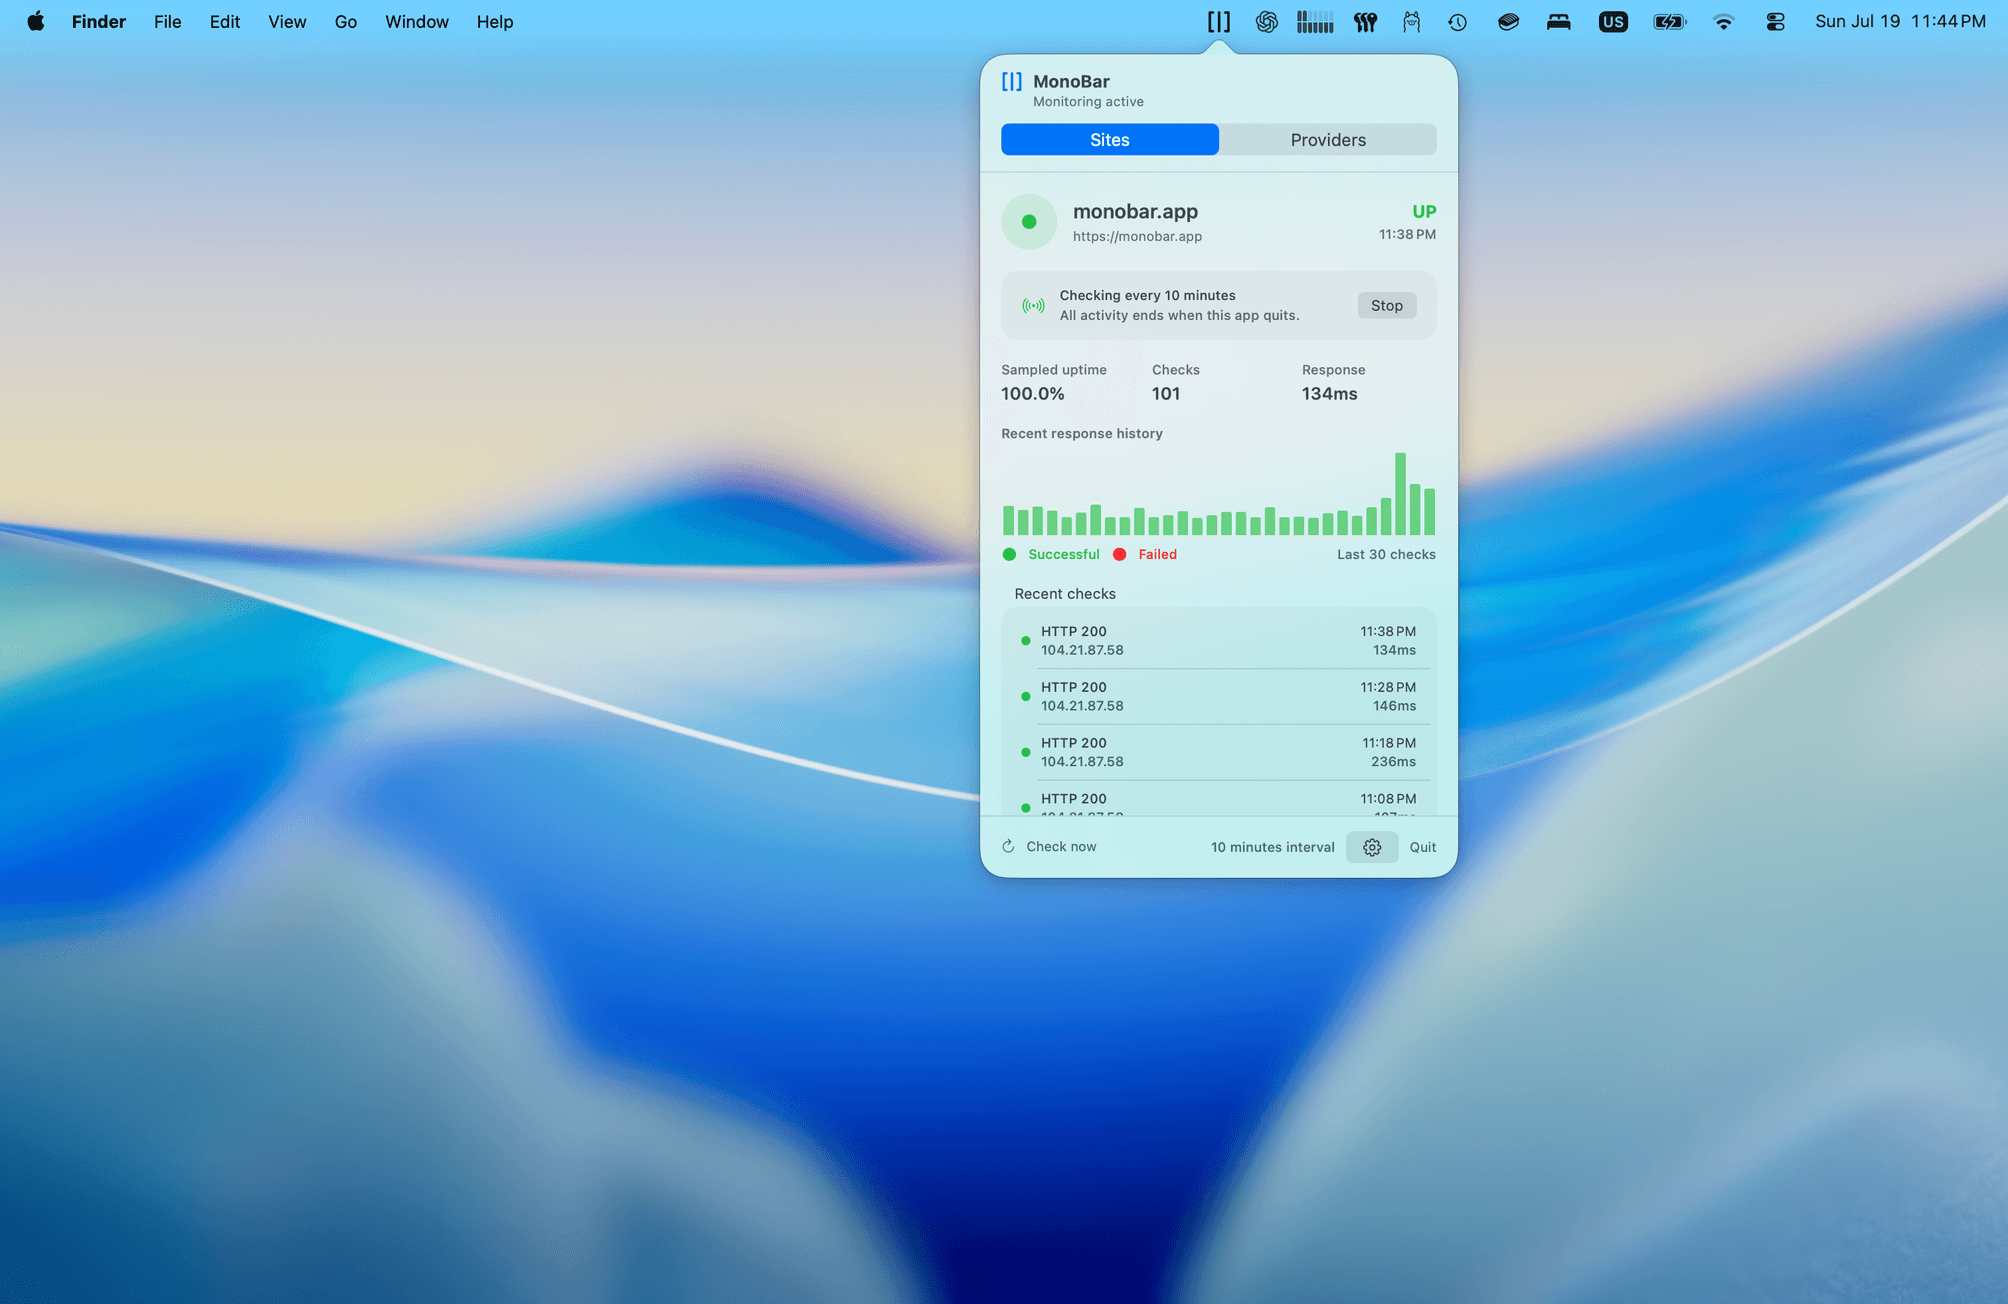Click the MonoBar bracket logo in panel header
The width and height of the screenshot is (2008, 1304).
pyautogui.click(x=1012, y=82)
